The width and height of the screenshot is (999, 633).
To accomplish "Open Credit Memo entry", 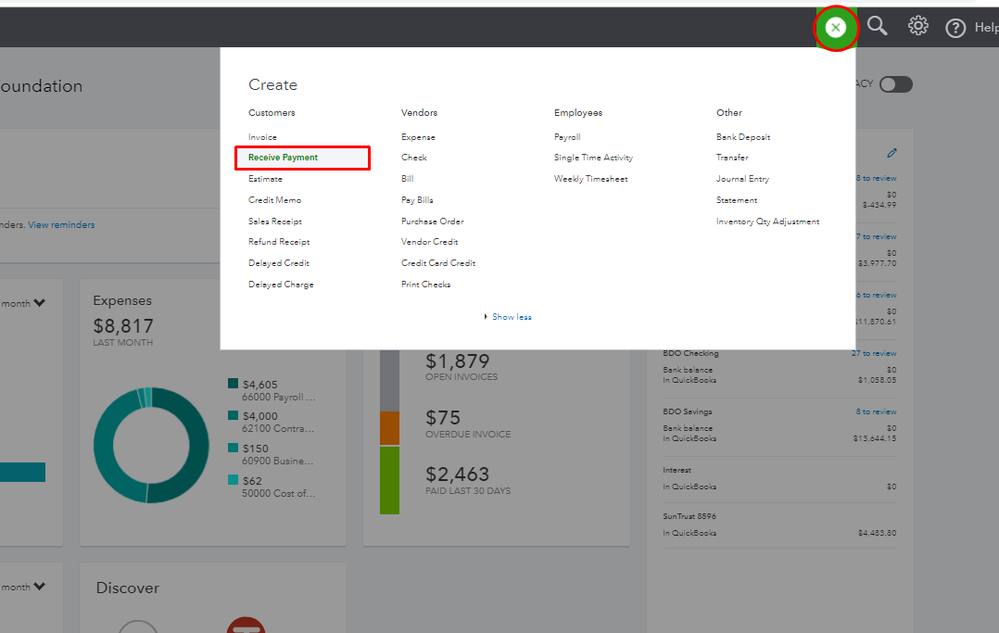I will click(x=275, y=200).
